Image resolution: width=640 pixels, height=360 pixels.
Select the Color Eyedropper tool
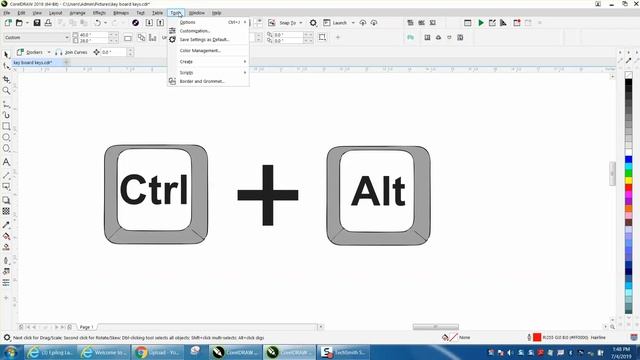click(6, 225)
